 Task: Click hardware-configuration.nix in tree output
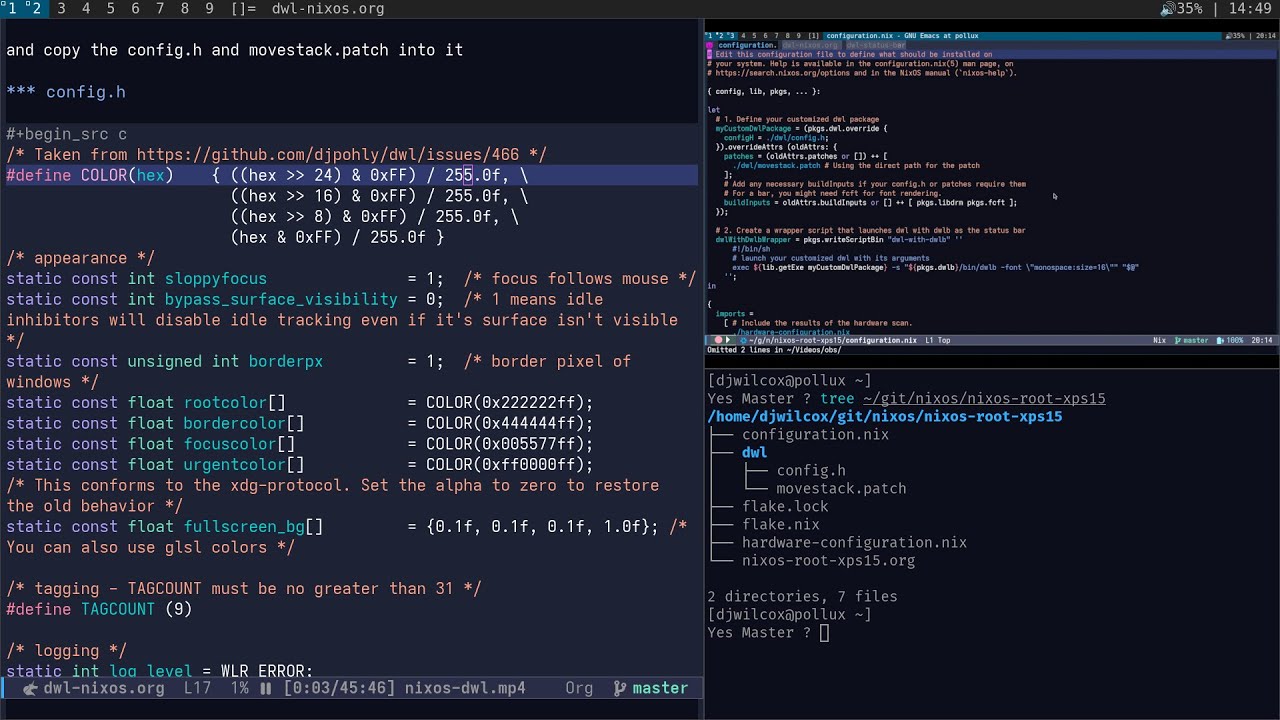pyautogui.click(x=854, y=542)
